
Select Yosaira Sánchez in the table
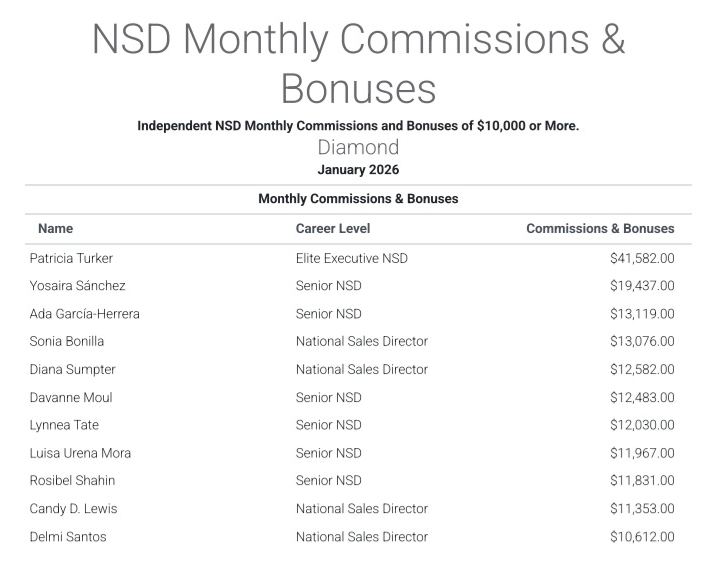click(77, 286)
